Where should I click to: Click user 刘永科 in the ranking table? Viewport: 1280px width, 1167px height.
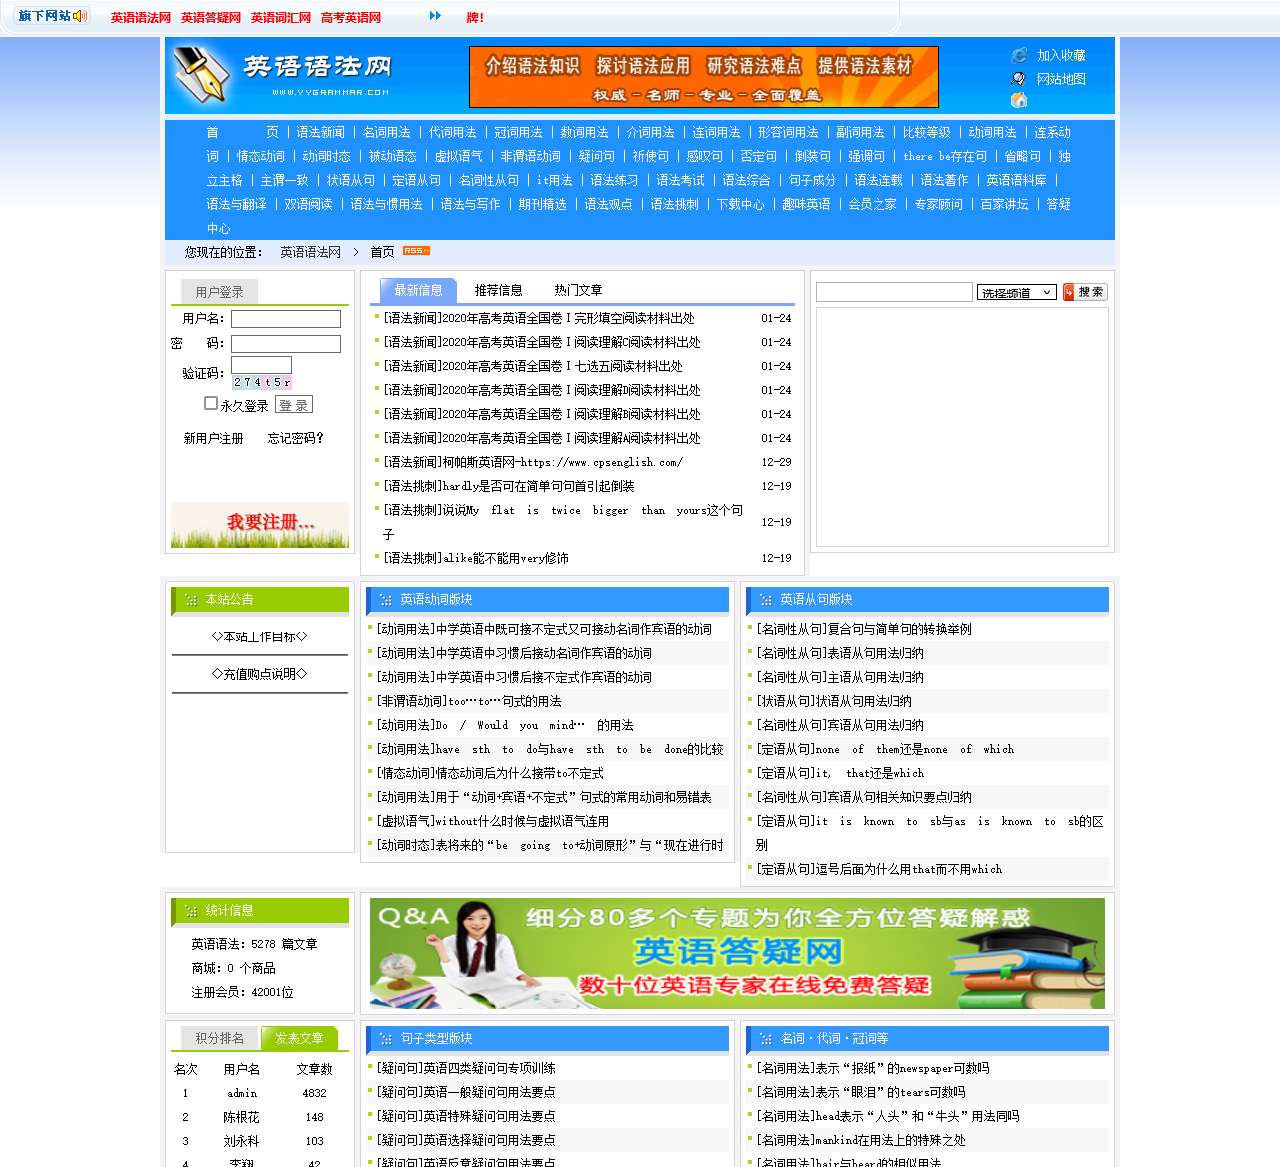click(x=241, y=1141)
